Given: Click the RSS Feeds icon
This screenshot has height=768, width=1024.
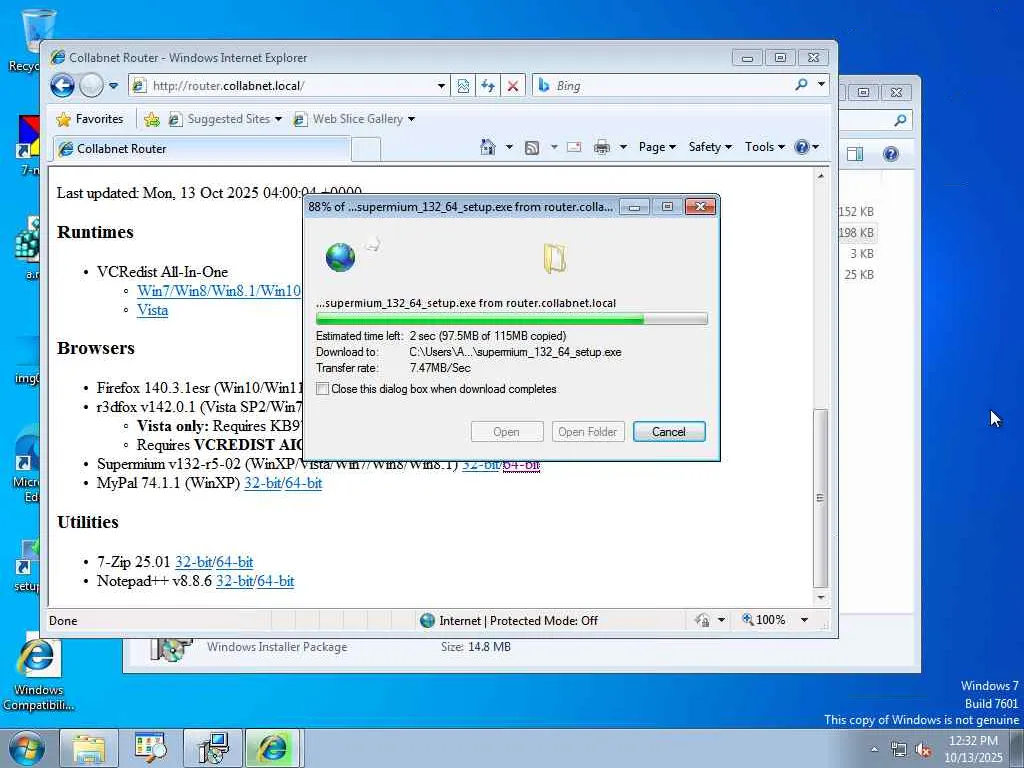Looking at the screenshot, I should pyautogui.click(x=532, y=148).
